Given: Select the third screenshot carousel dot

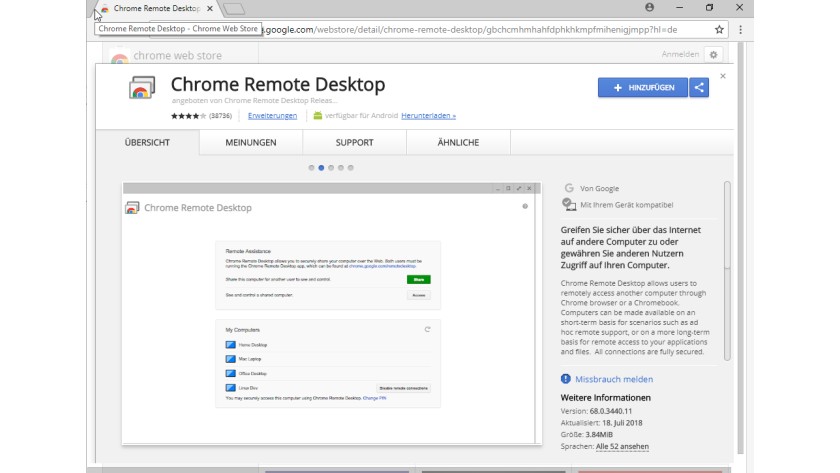Looking at the screenshot, I should [331, 168].
